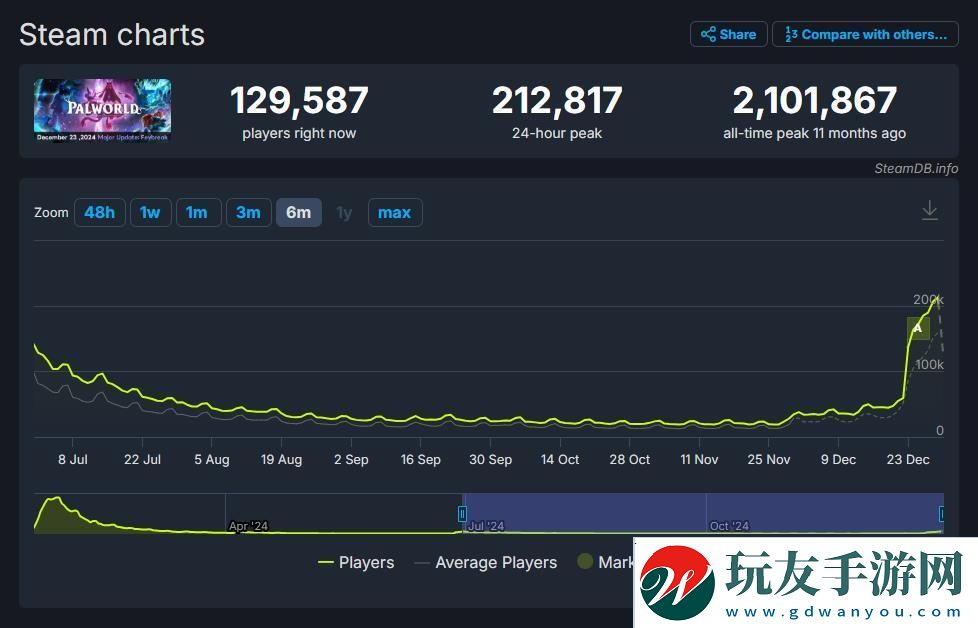Click the 30 Sep axis label
978x628 pixels.
490,460
